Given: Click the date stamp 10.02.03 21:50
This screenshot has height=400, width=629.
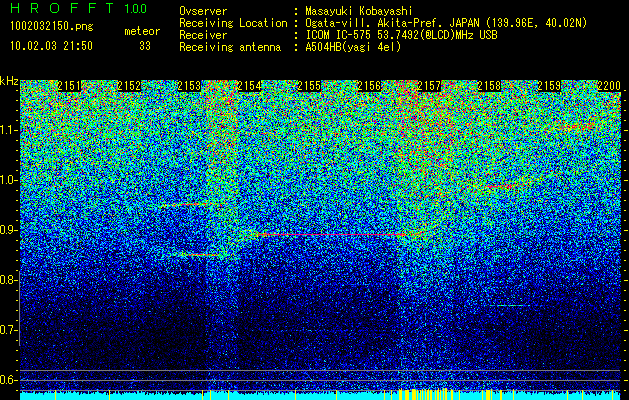Looking at the screenshot, I should tap(51, 46).
